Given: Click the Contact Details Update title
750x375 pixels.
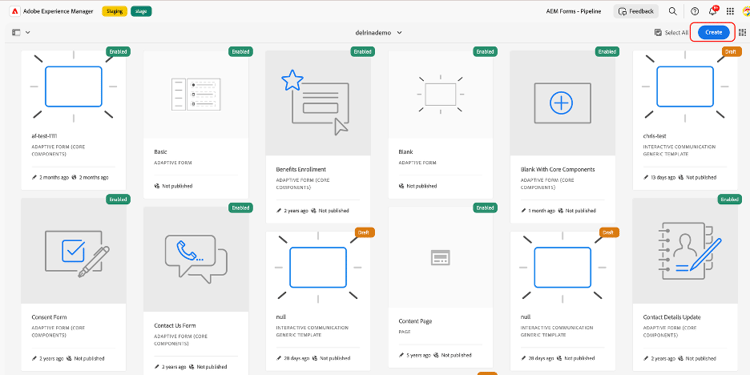Looking at the screenshot, I should [x=672, y=317].
